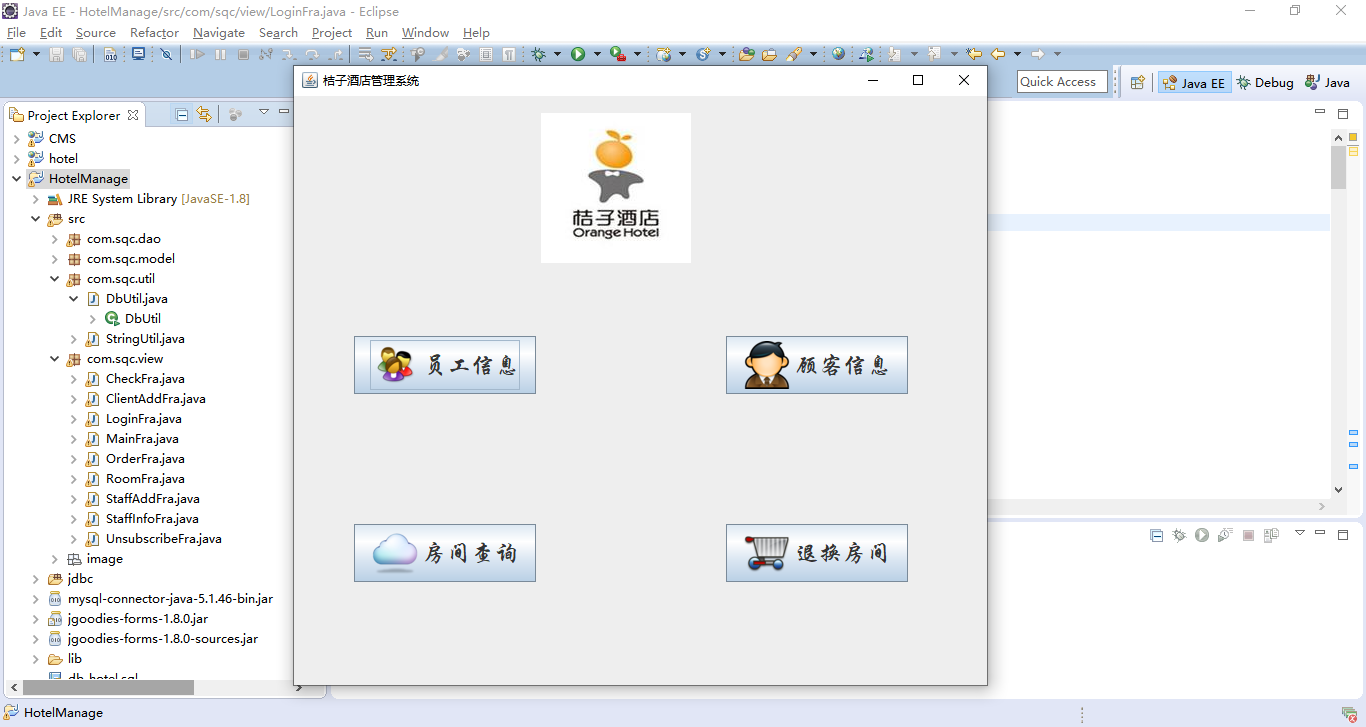Select mysql-connector-java-5.1.46-bin.jar item
The height and width of the screenshot is (727, 1366).
point(170,599)
